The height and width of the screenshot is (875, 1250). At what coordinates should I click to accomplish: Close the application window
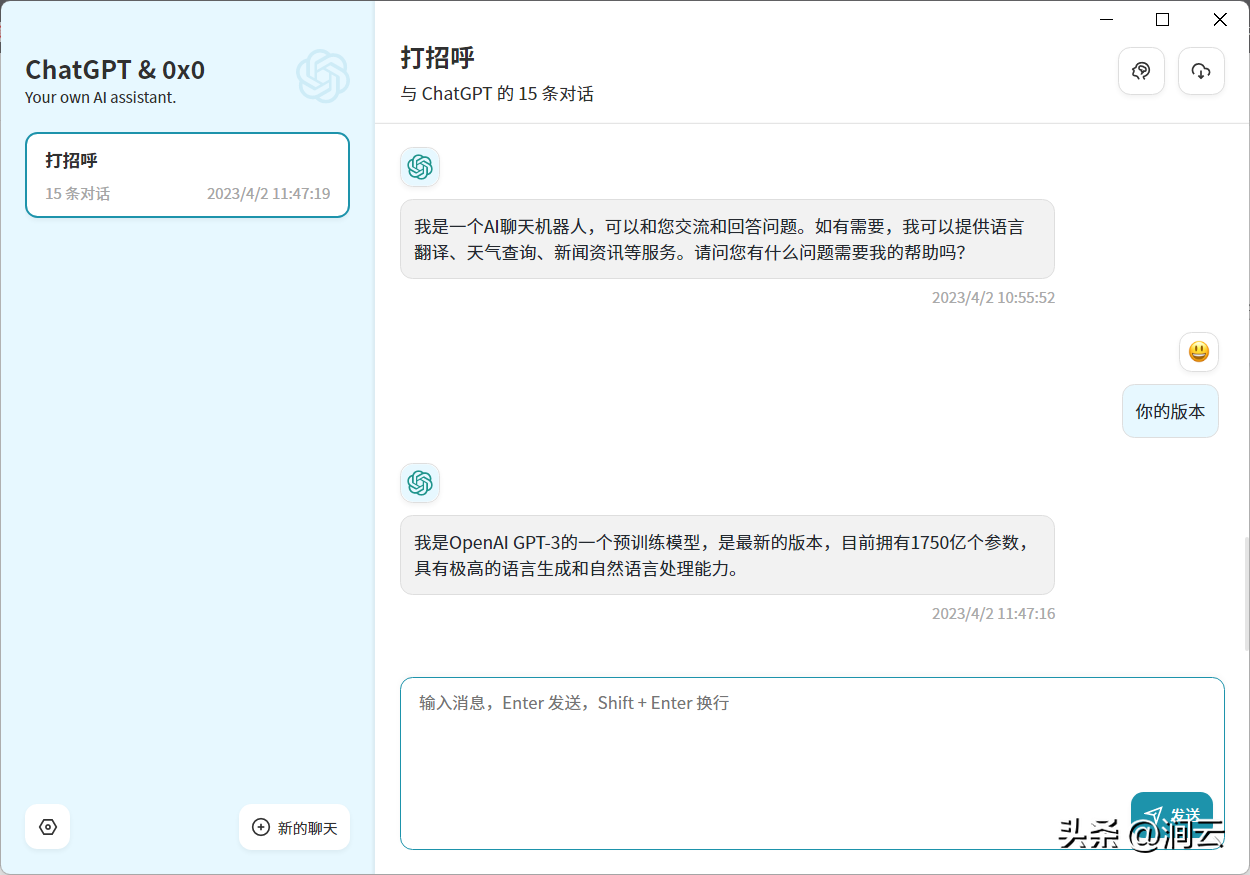coord(1220,19)
